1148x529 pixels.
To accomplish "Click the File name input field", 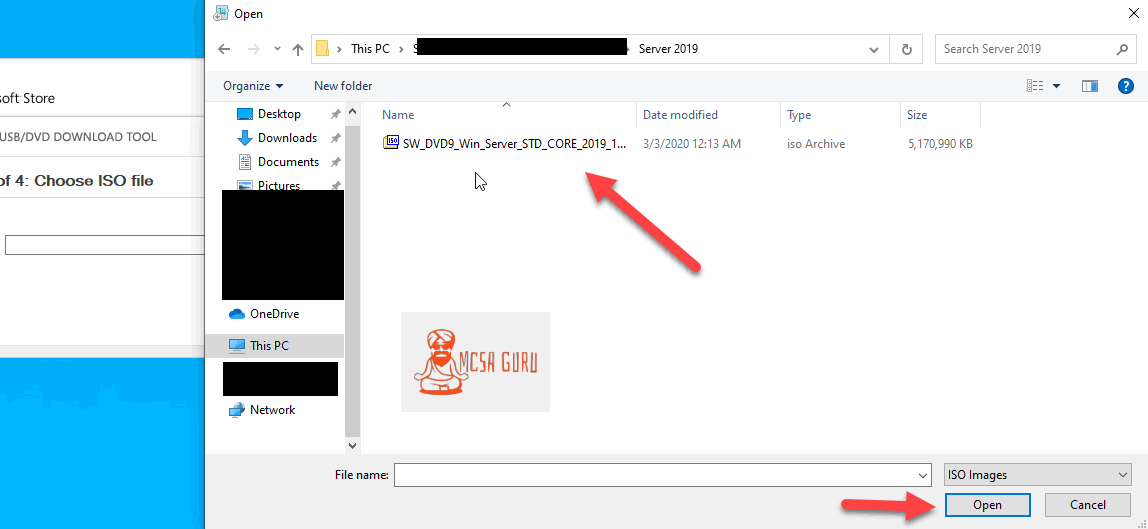I will [x=655, y=475].
